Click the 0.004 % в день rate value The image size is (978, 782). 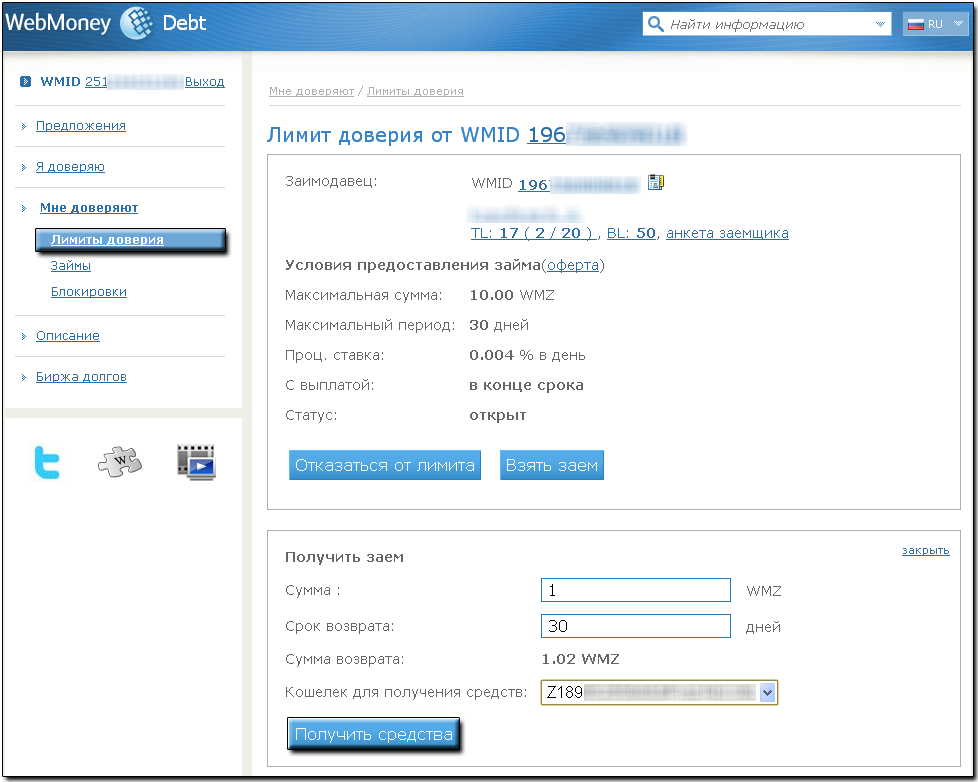527,355
